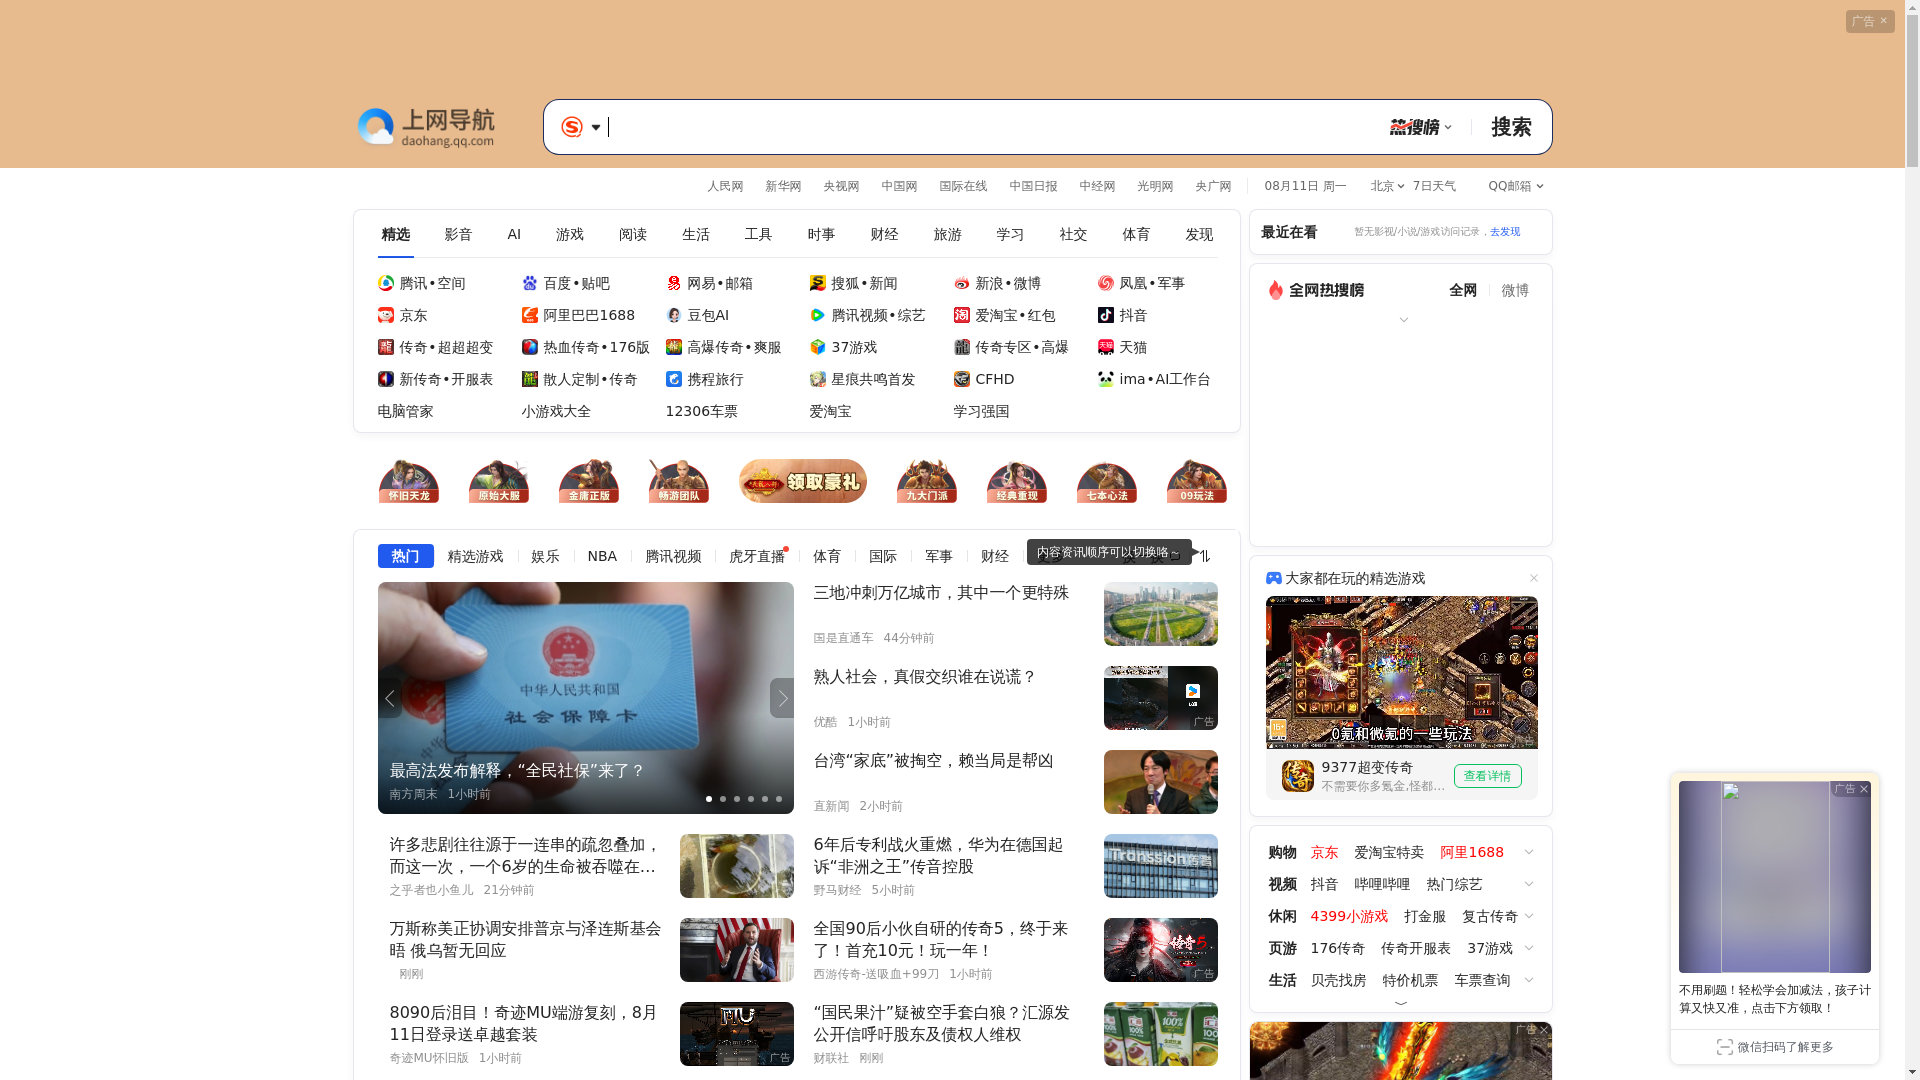Switch to the 发现 tab

click(1199, 235)
